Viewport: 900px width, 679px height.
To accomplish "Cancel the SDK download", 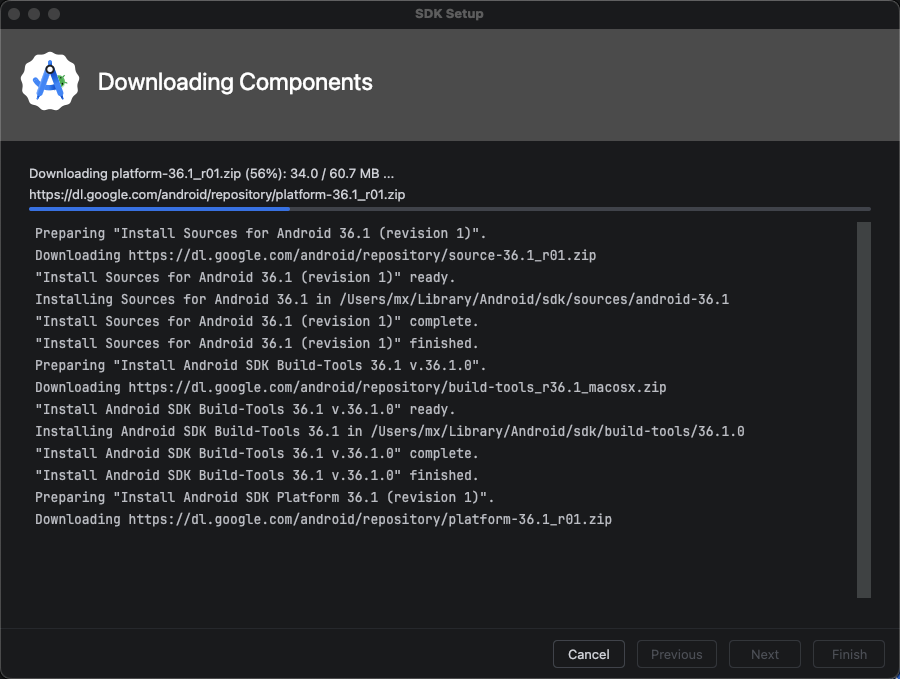I will (x=588, y=654).
